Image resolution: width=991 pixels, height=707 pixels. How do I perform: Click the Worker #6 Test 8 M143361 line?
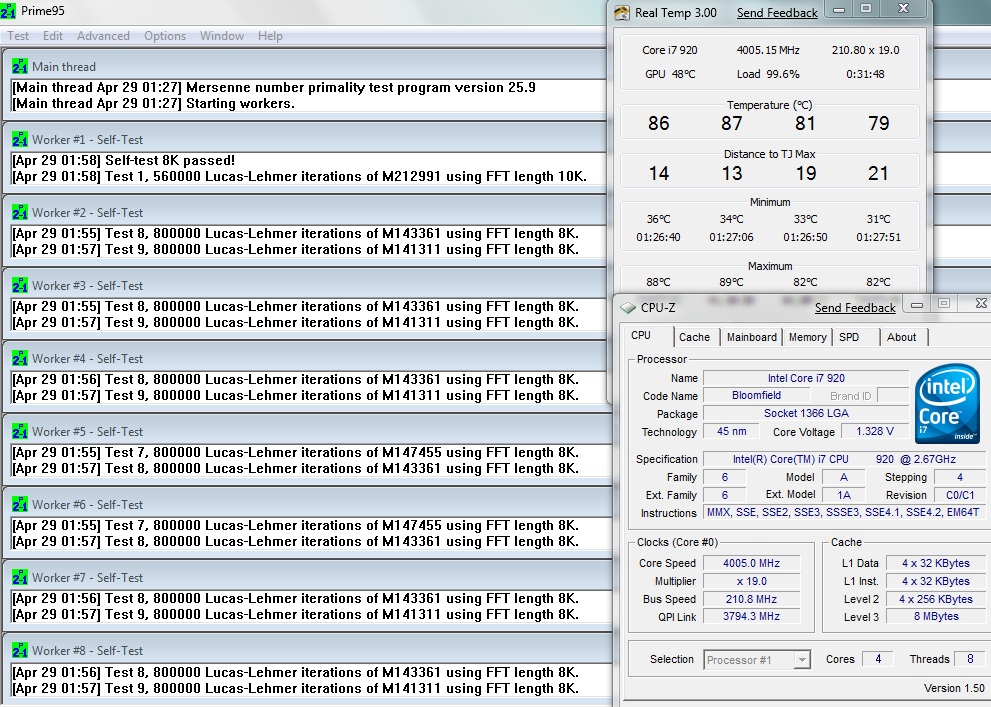[x=295, y=541]
